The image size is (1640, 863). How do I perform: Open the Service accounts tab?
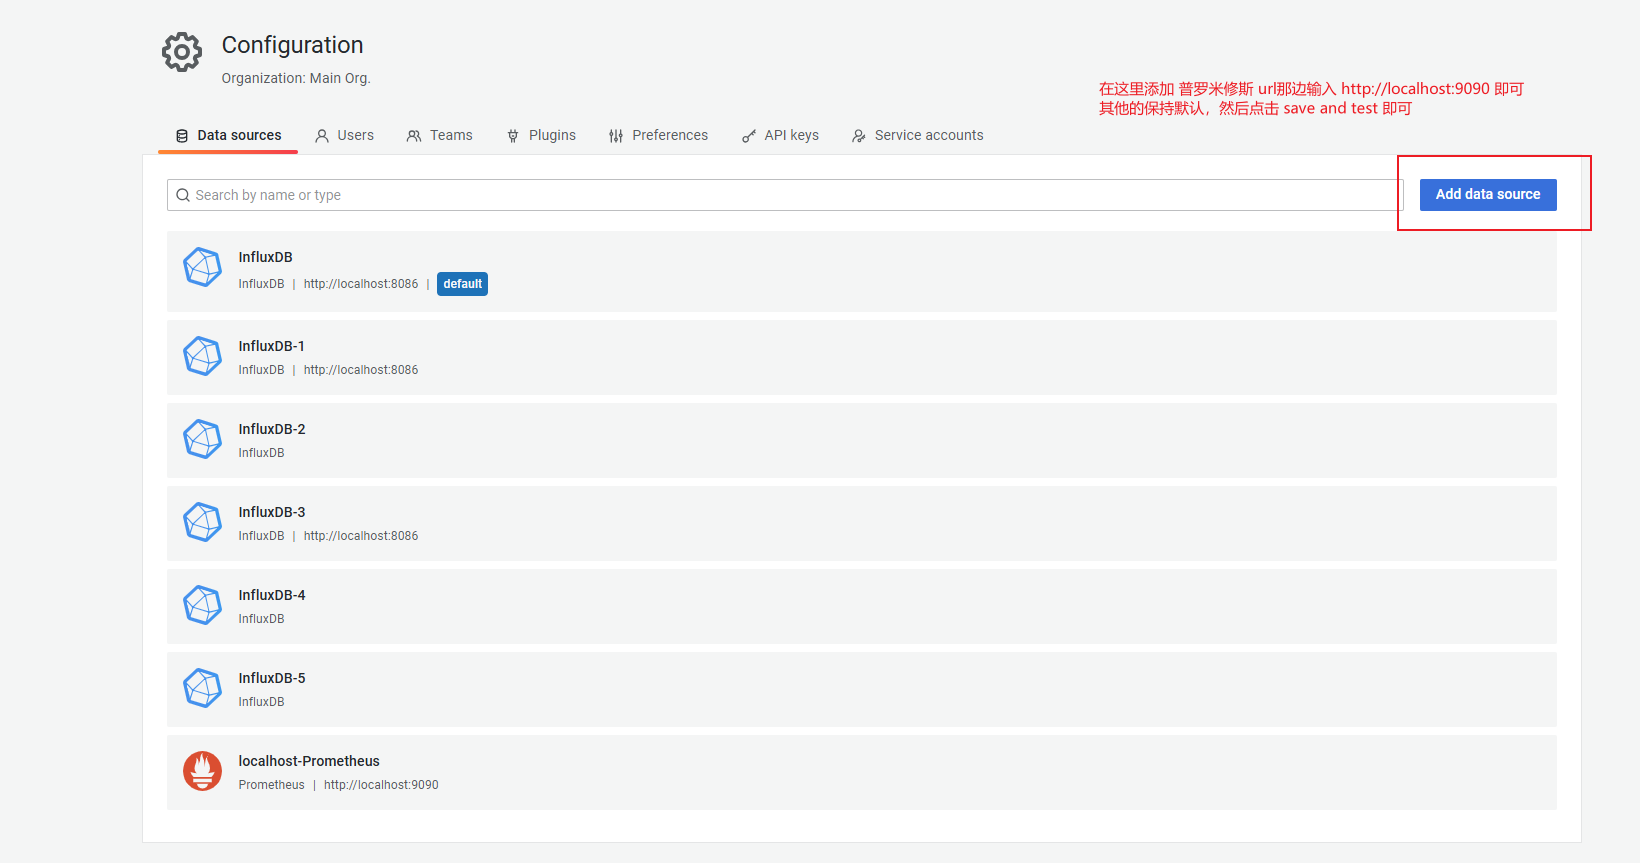918,135
